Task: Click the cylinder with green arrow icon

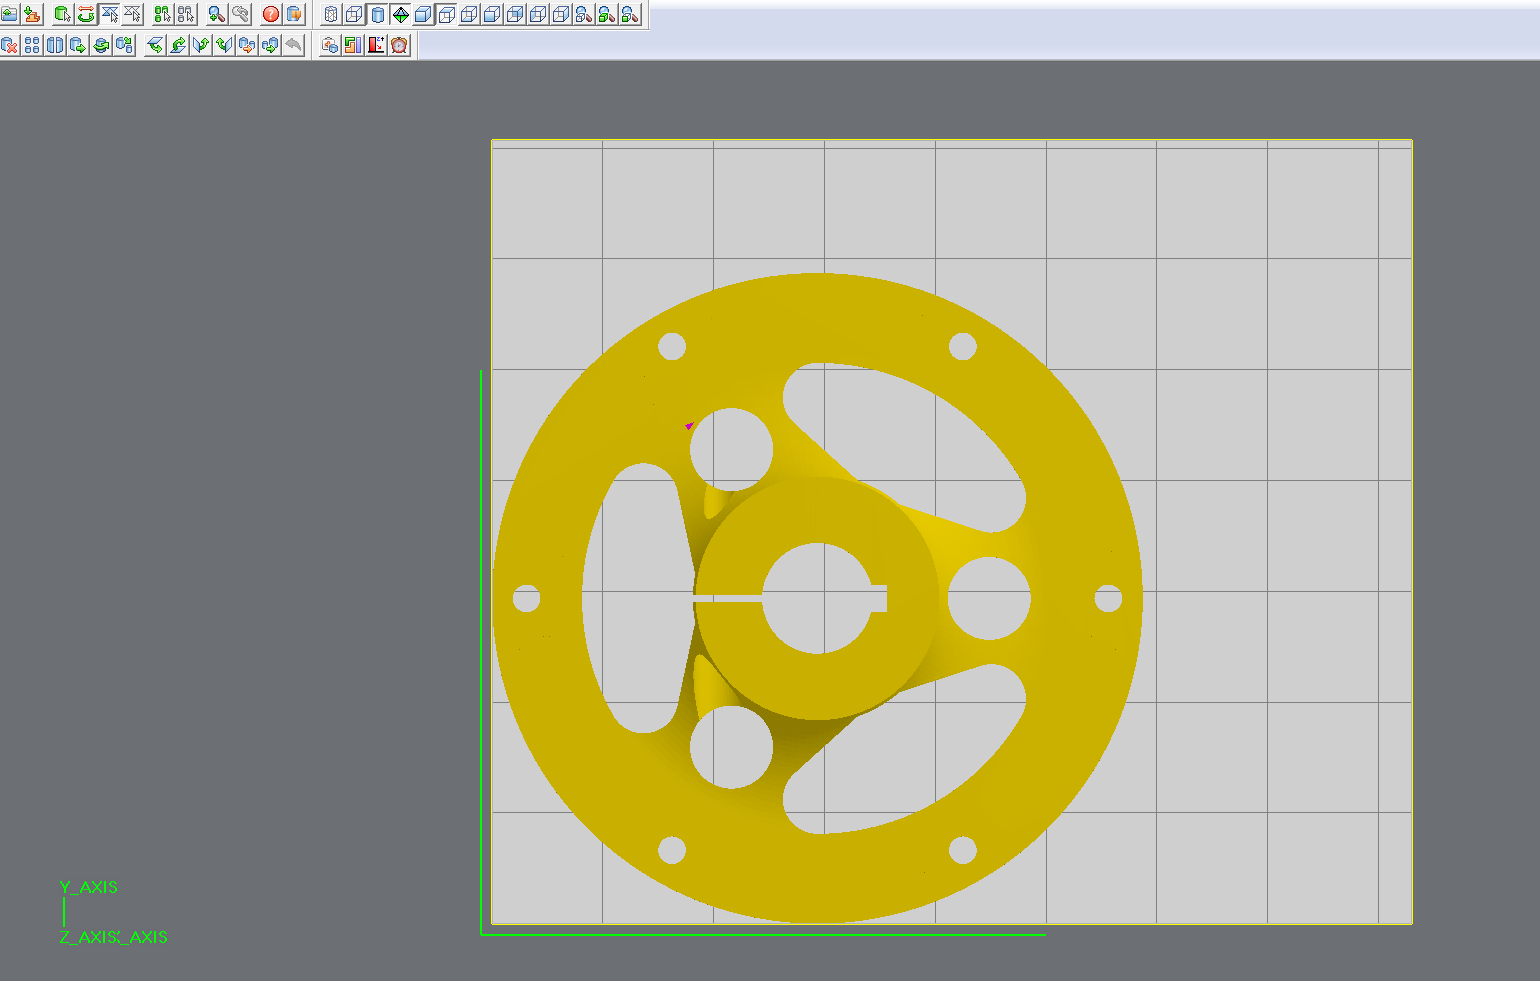Action: (x=78, y=45)
